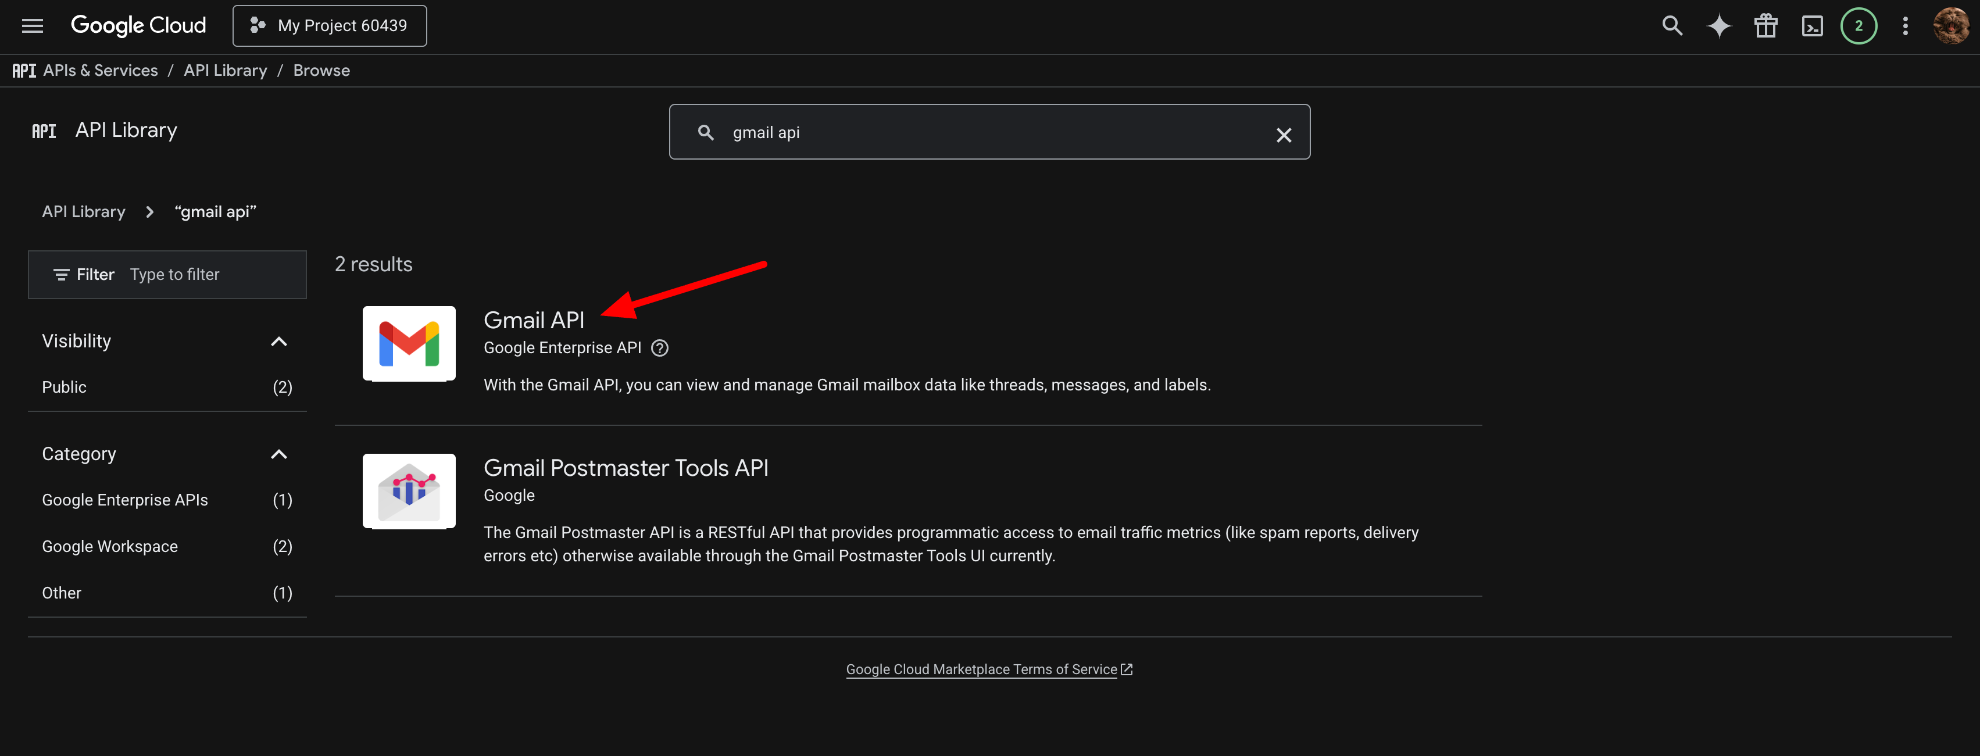1980x756 pixels.
Task: Click the Gmail Postmaster Tools logo thumbnail
Action: tap(409, 491)
